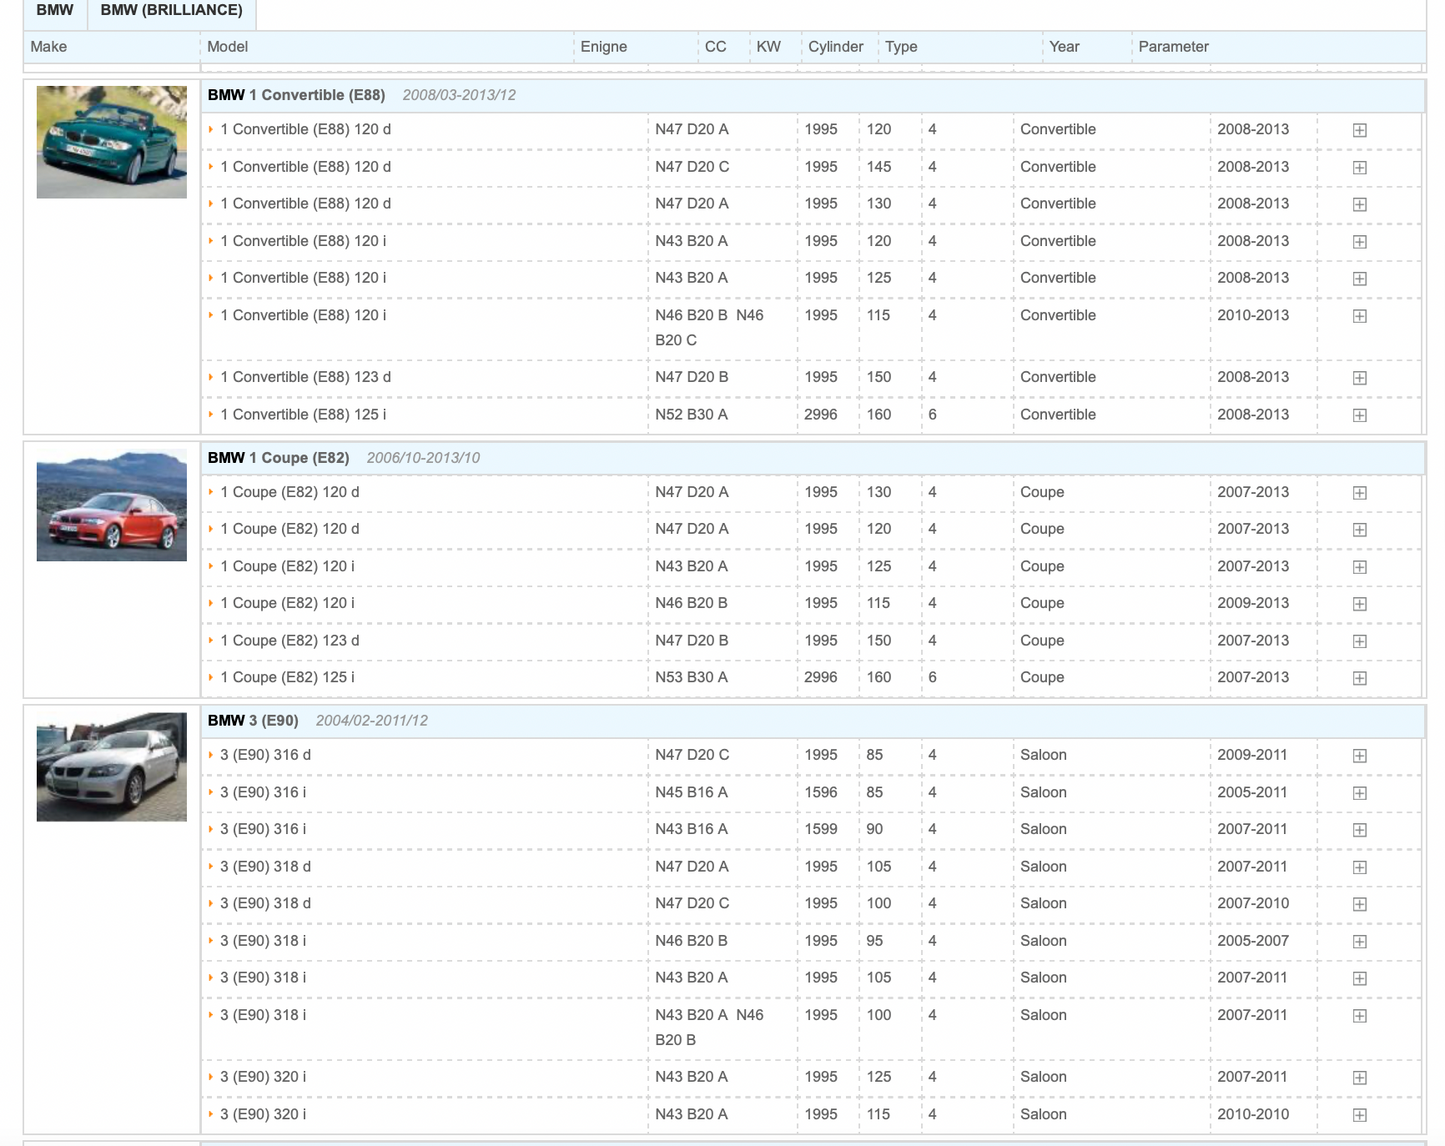This screenshot has height=1146, width=1445.
Task: Click date range 2004/02-2011/12
Action: point(372,721)
